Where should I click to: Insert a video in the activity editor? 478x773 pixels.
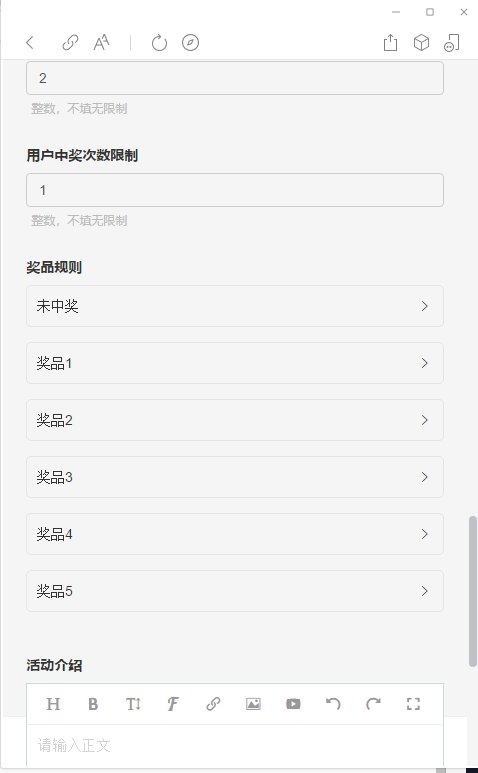(x=293, y=703)
